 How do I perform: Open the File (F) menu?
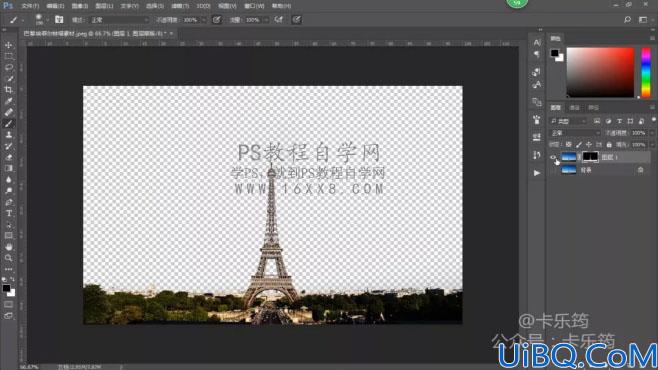point(30,6)
